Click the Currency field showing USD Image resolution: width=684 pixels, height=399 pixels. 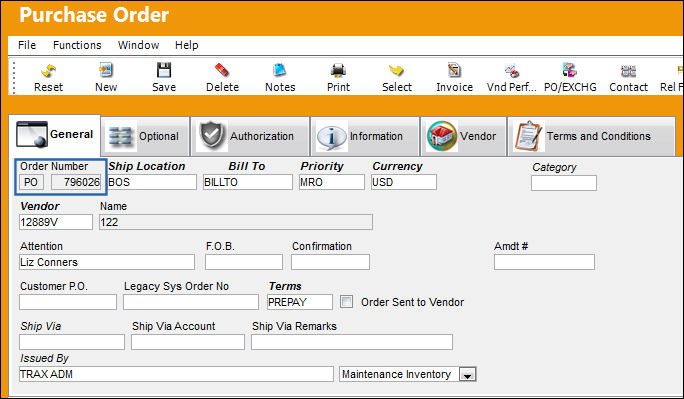click(x=404, y=182)
